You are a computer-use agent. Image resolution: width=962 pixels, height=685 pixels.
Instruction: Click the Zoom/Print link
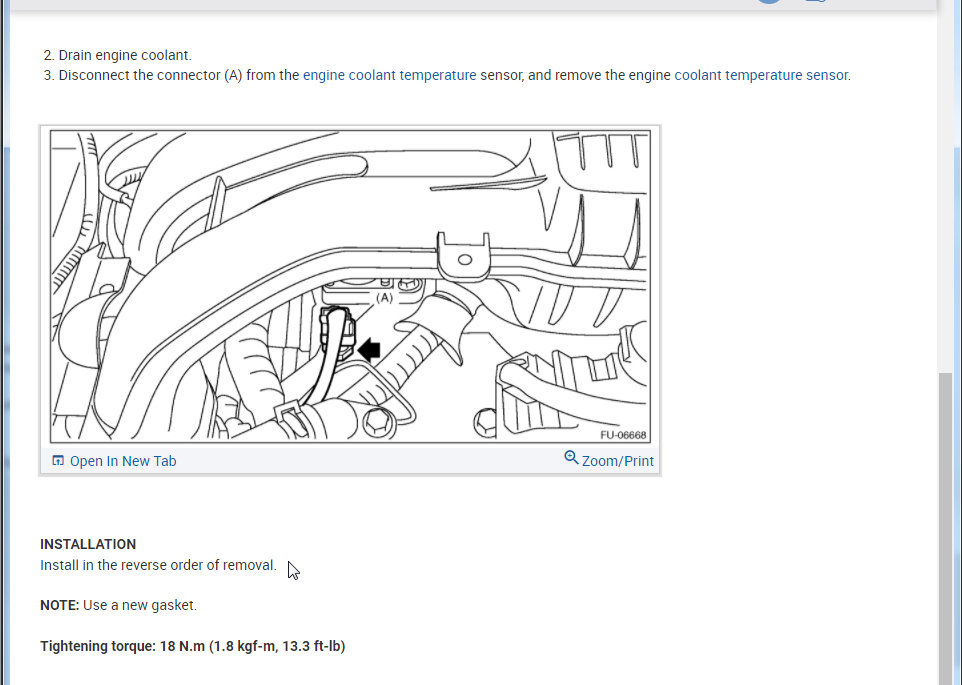click(617, 461)
